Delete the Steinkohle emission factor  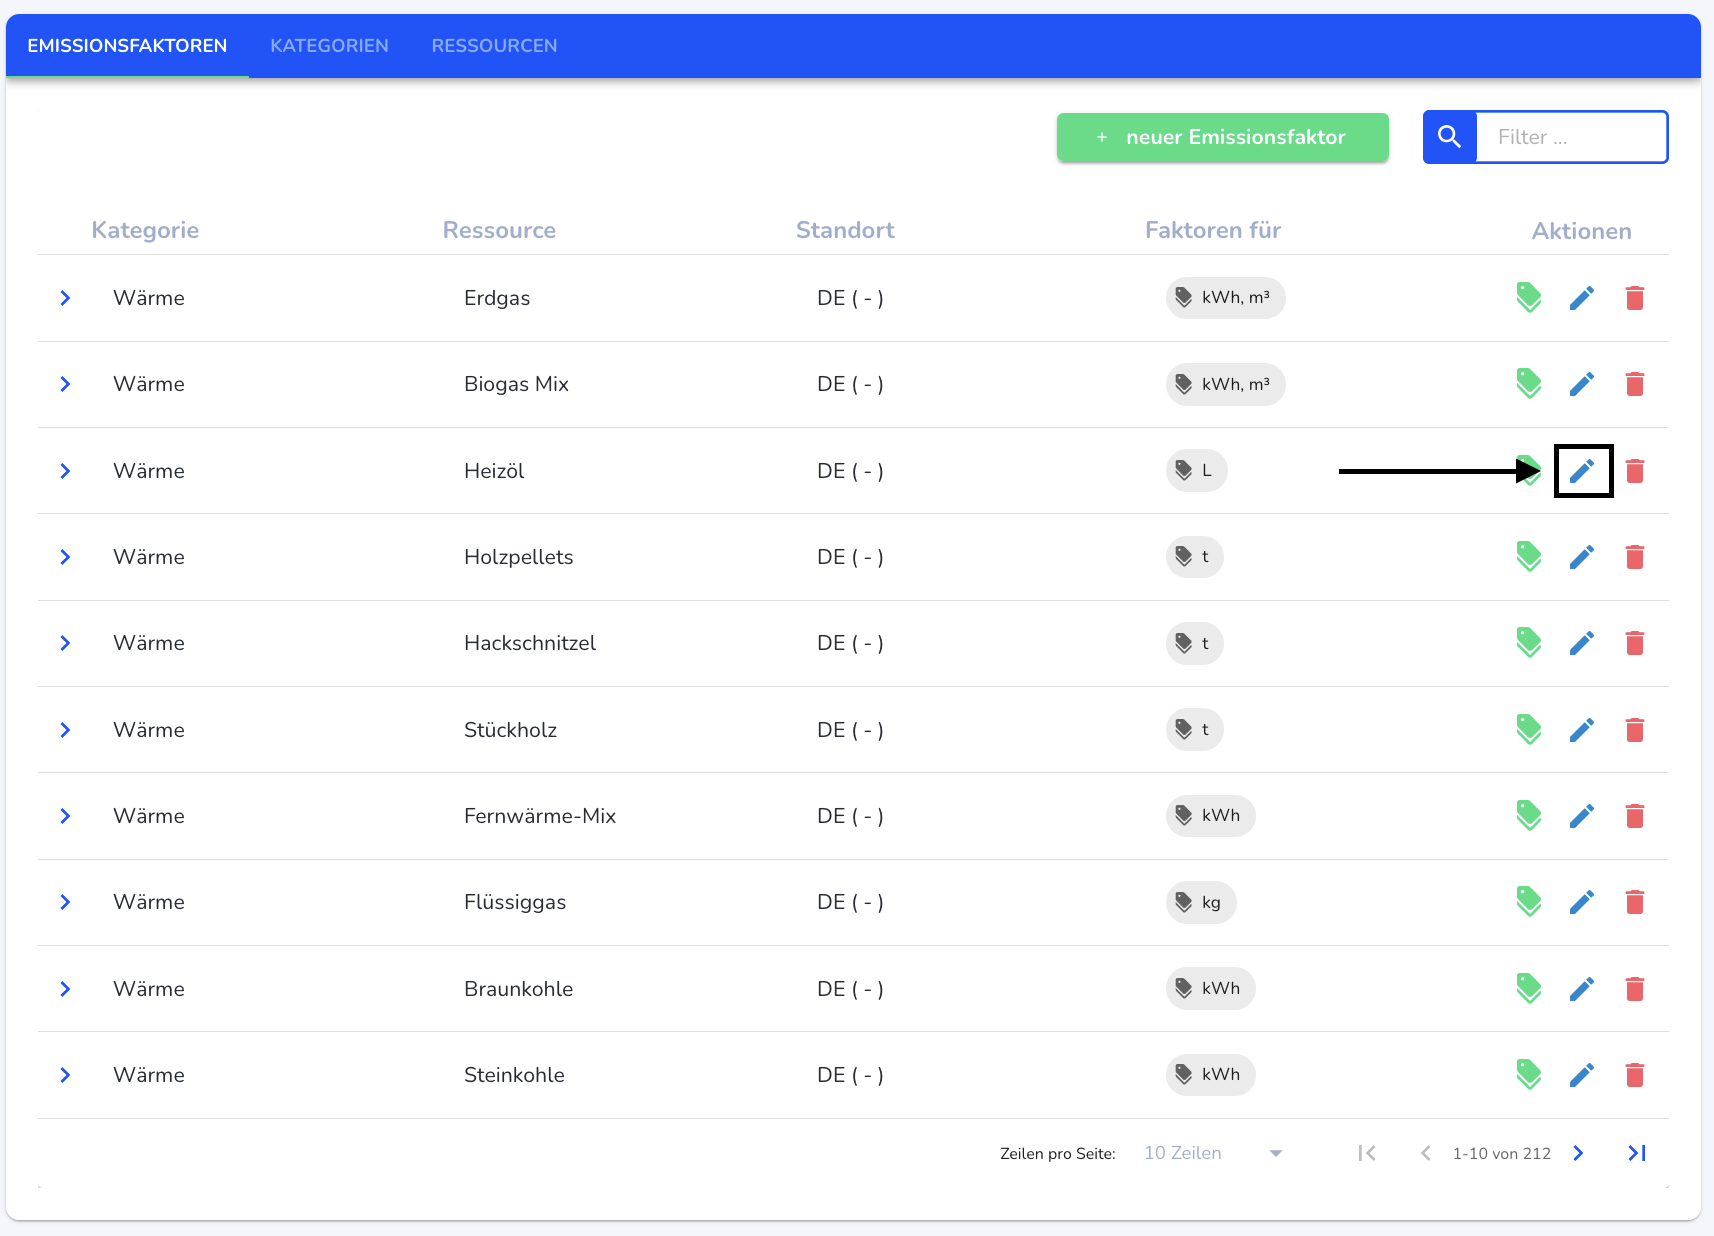(1635, 1075)
